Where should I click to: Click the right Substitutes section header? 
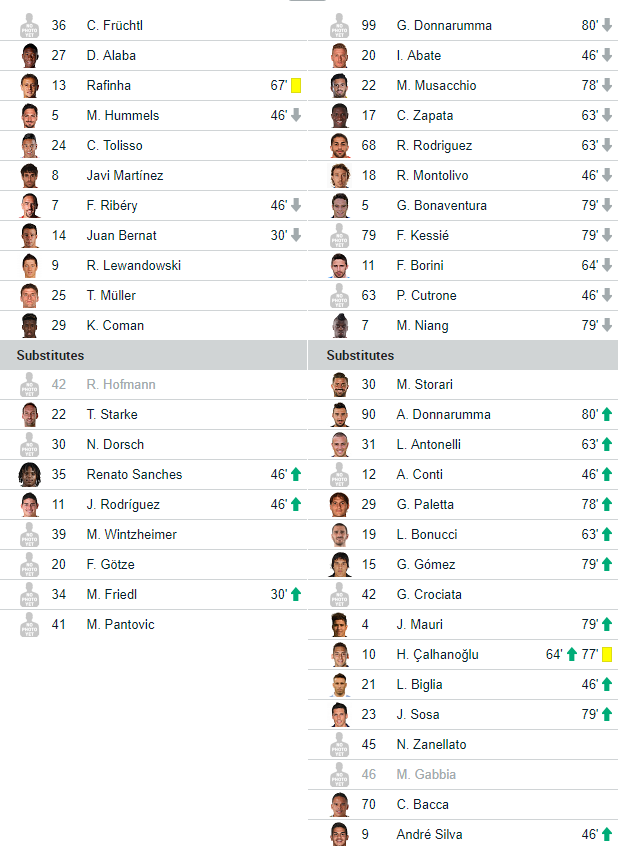click(463, 355)
